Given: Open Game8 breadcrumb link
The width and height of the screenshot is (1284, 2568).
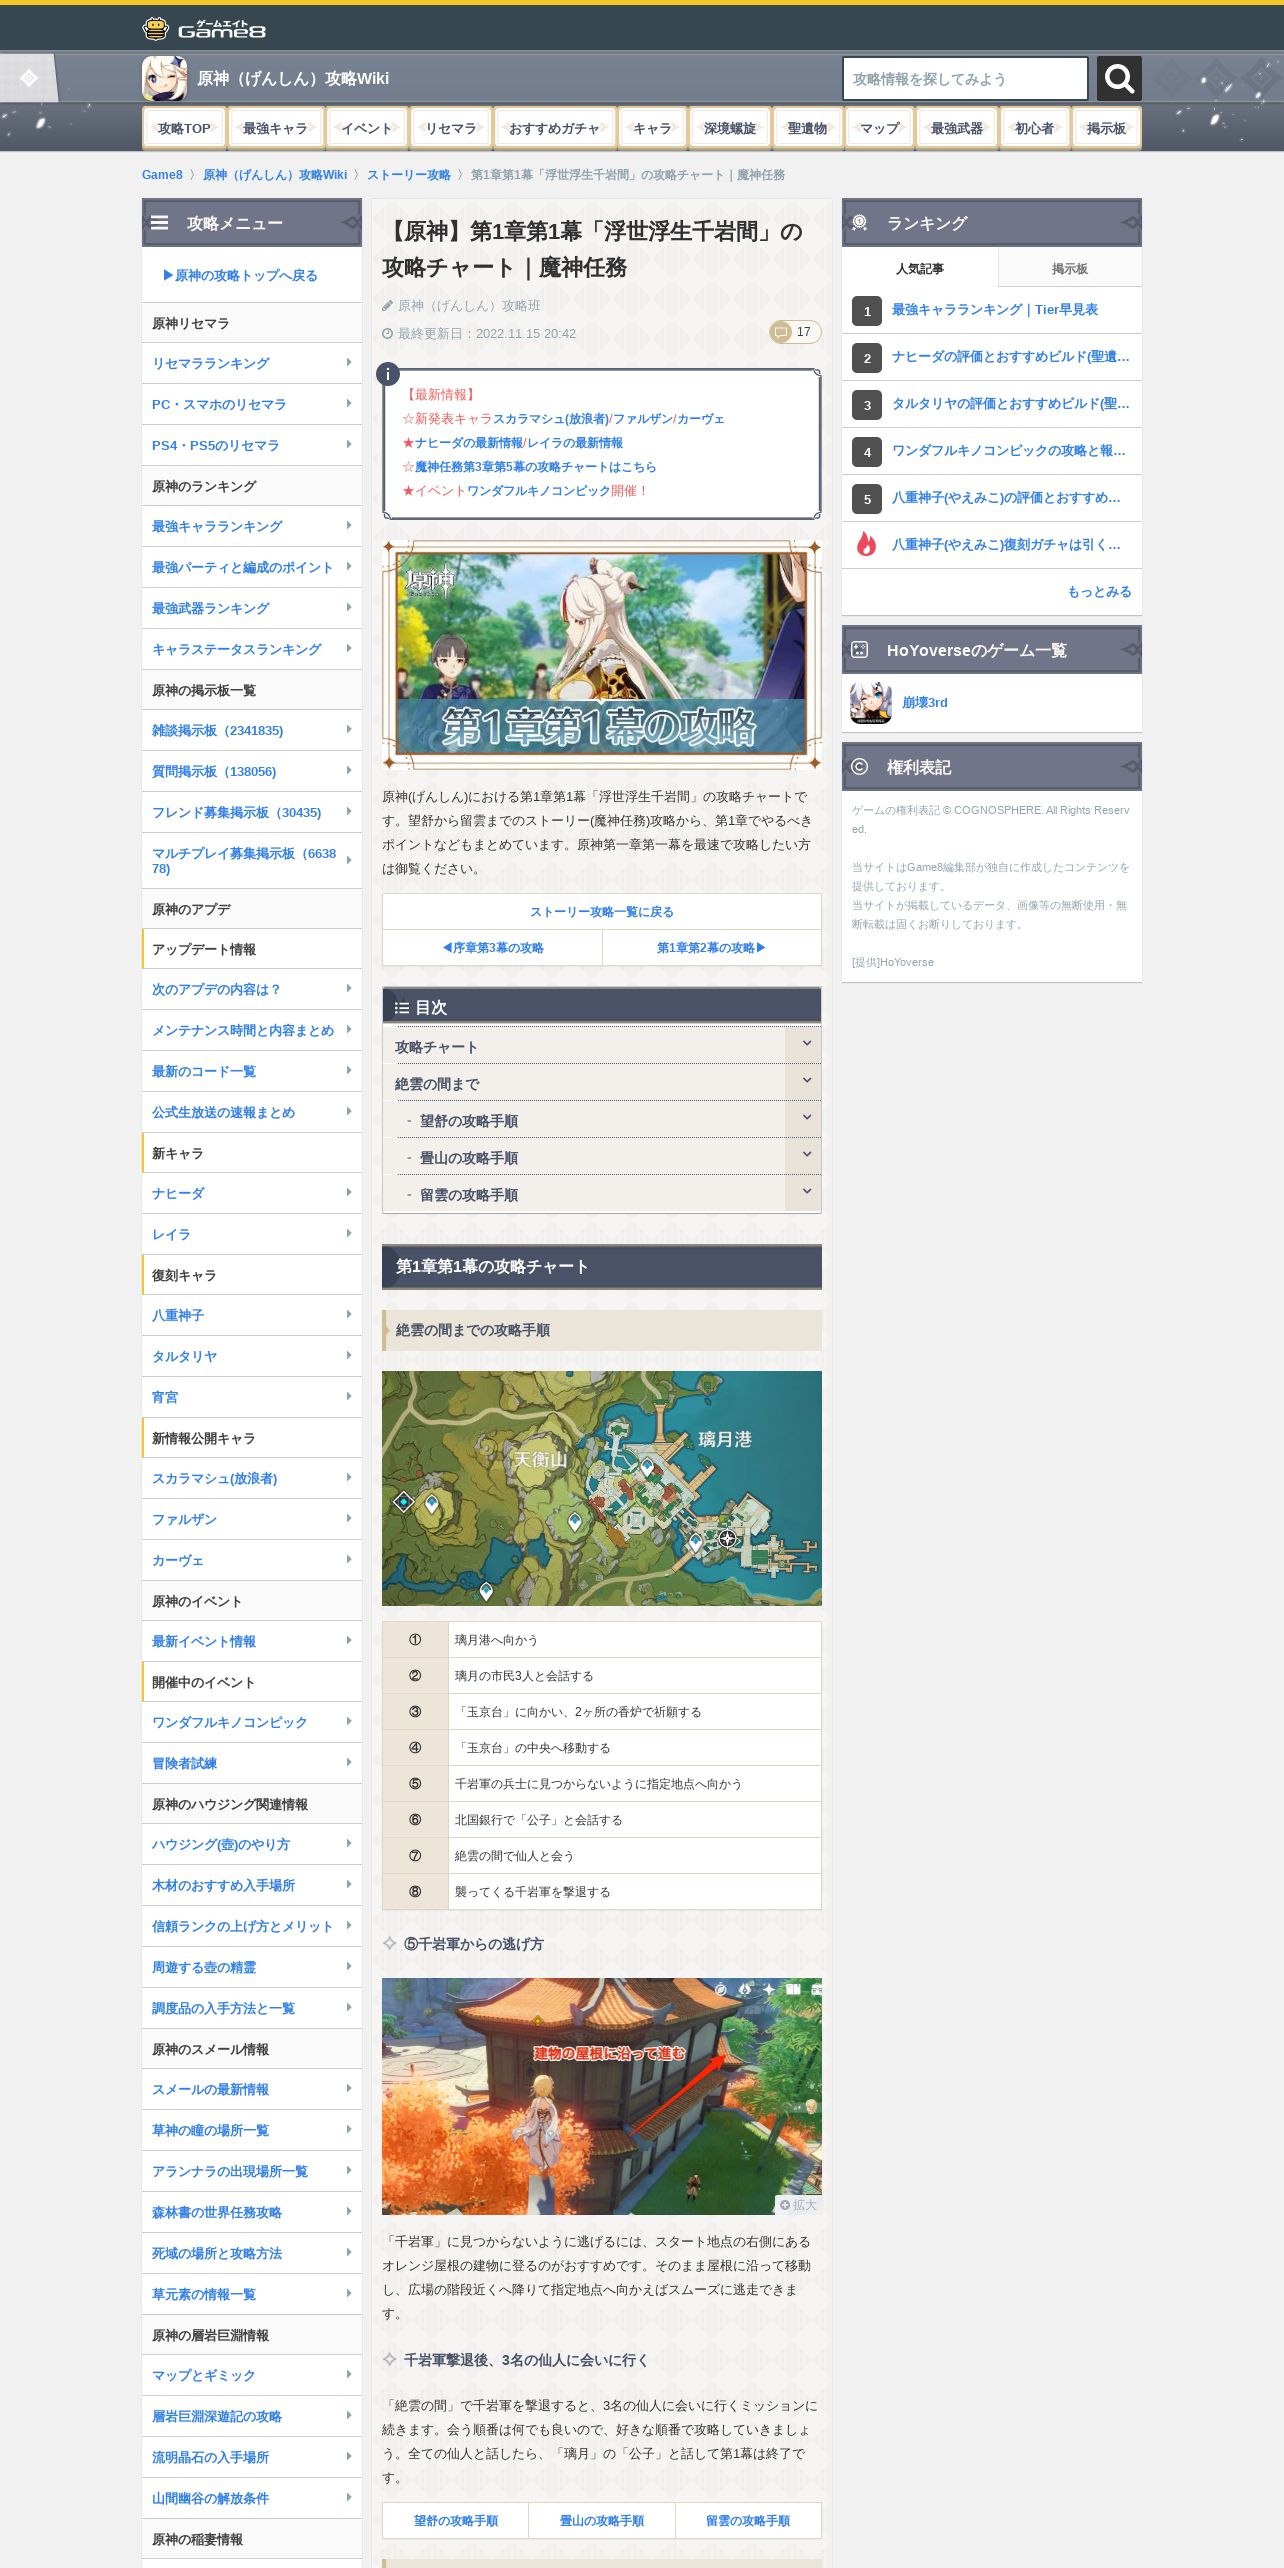Looking at the screenshot, I should click(162, 175).
